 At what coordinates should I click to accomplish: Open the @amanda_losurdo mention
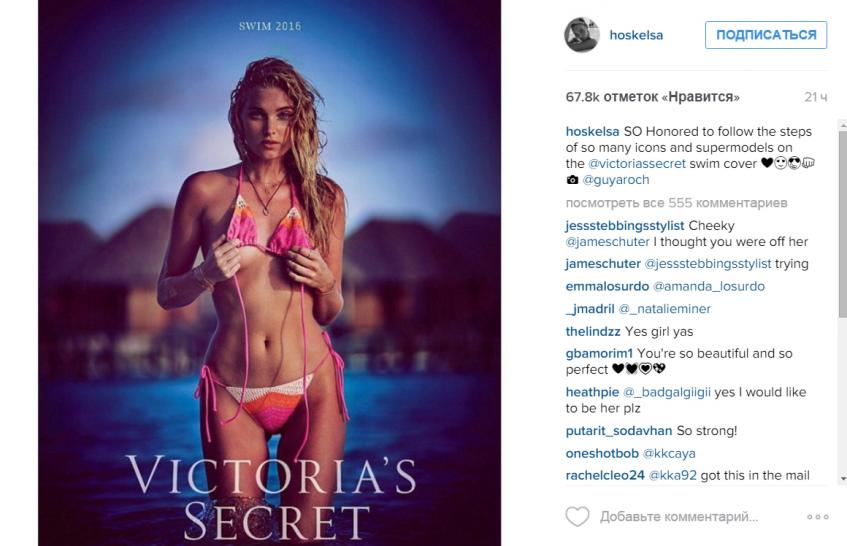[x=709, y=286]
